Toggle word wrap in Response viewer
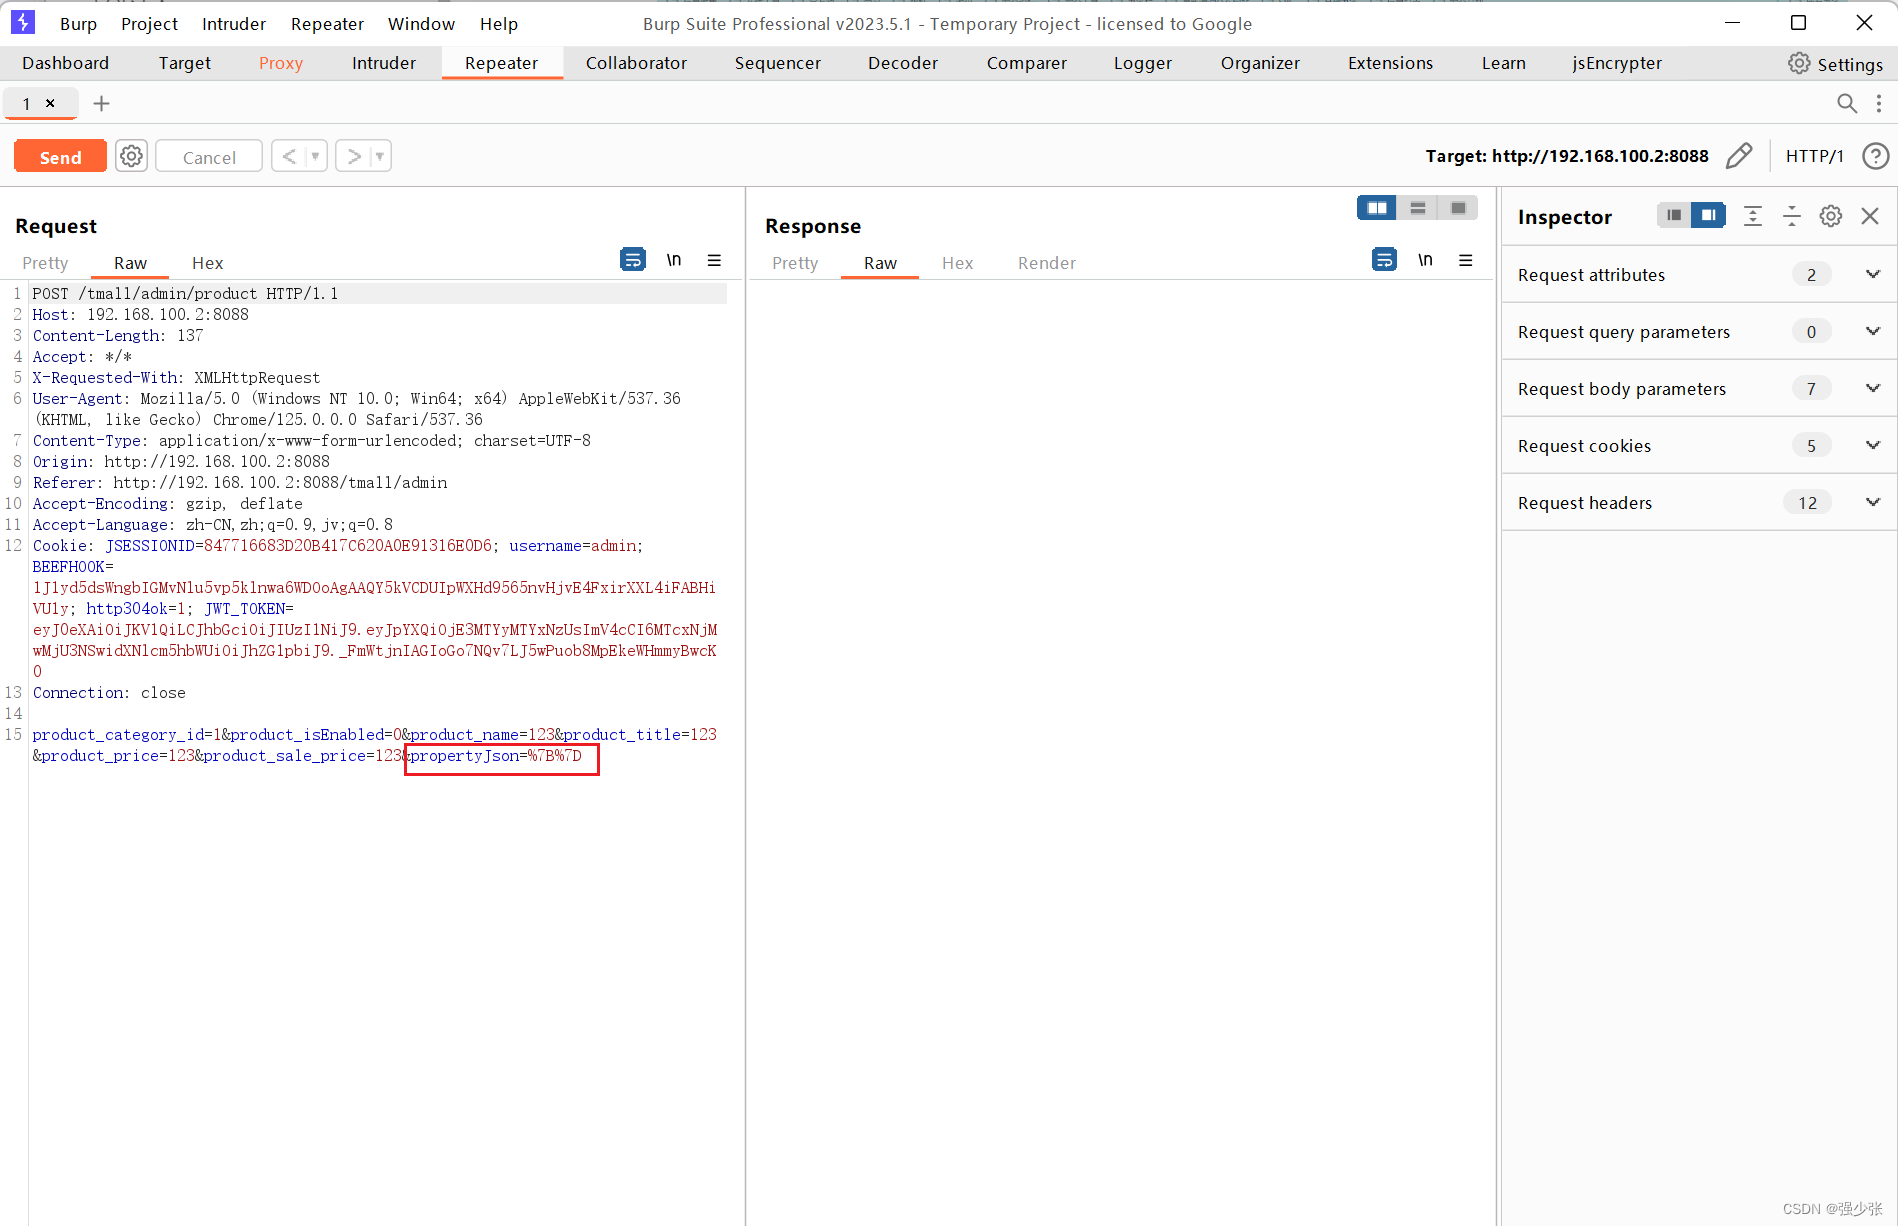The width and height of the screenshot is (1898, 1226). (1384, 260)
